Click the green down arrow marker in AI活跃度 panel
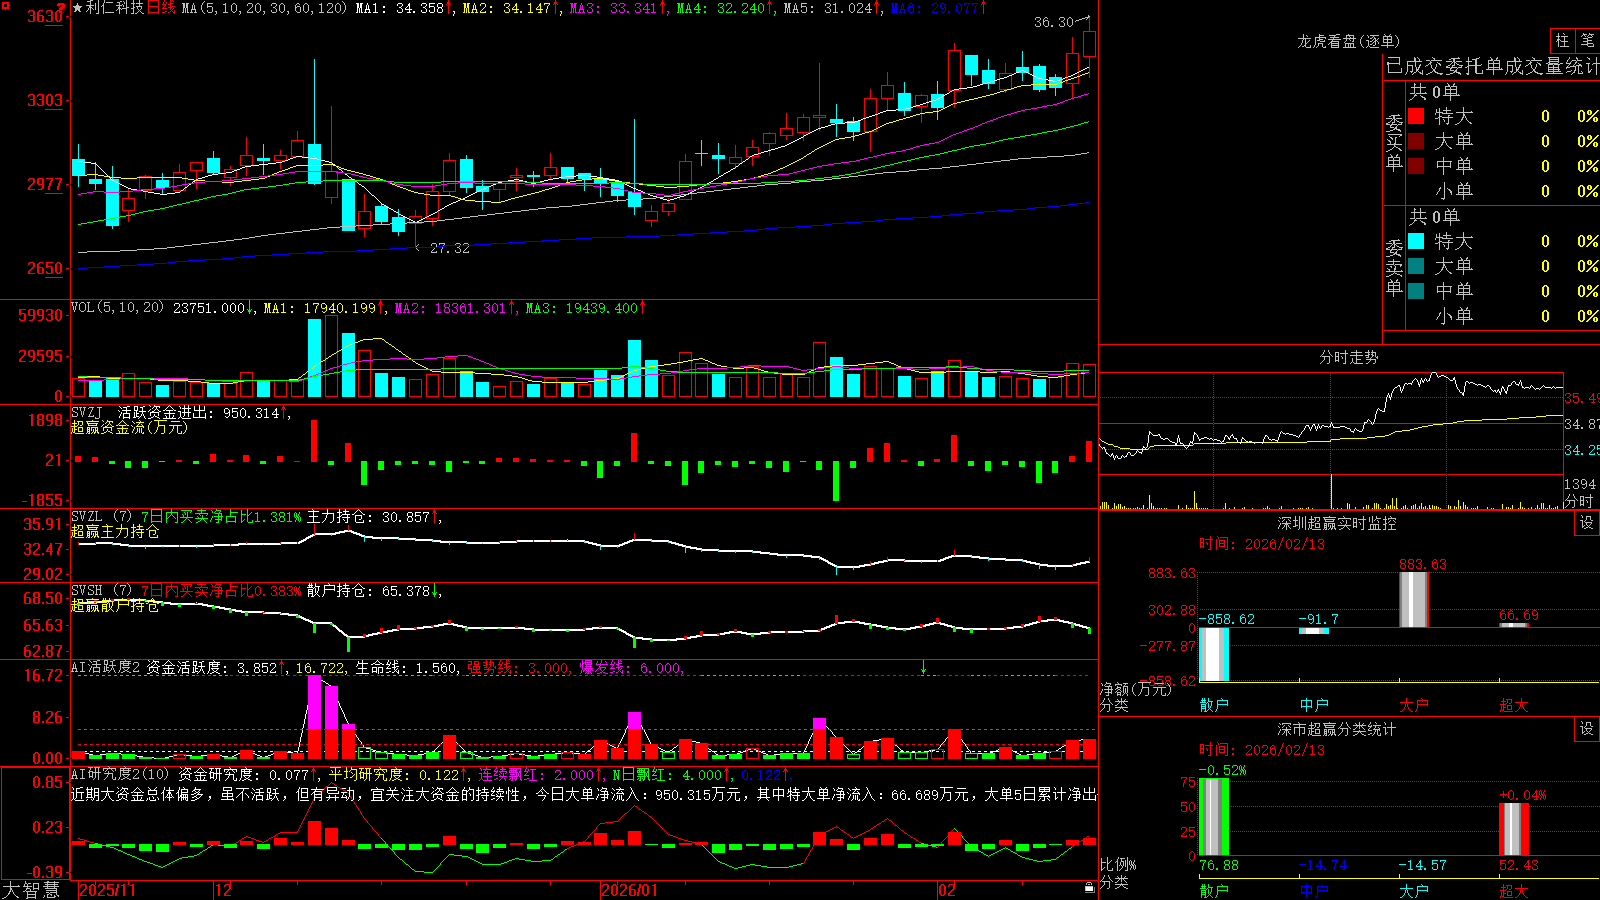1600x900 pixels. tap(924, 667)
